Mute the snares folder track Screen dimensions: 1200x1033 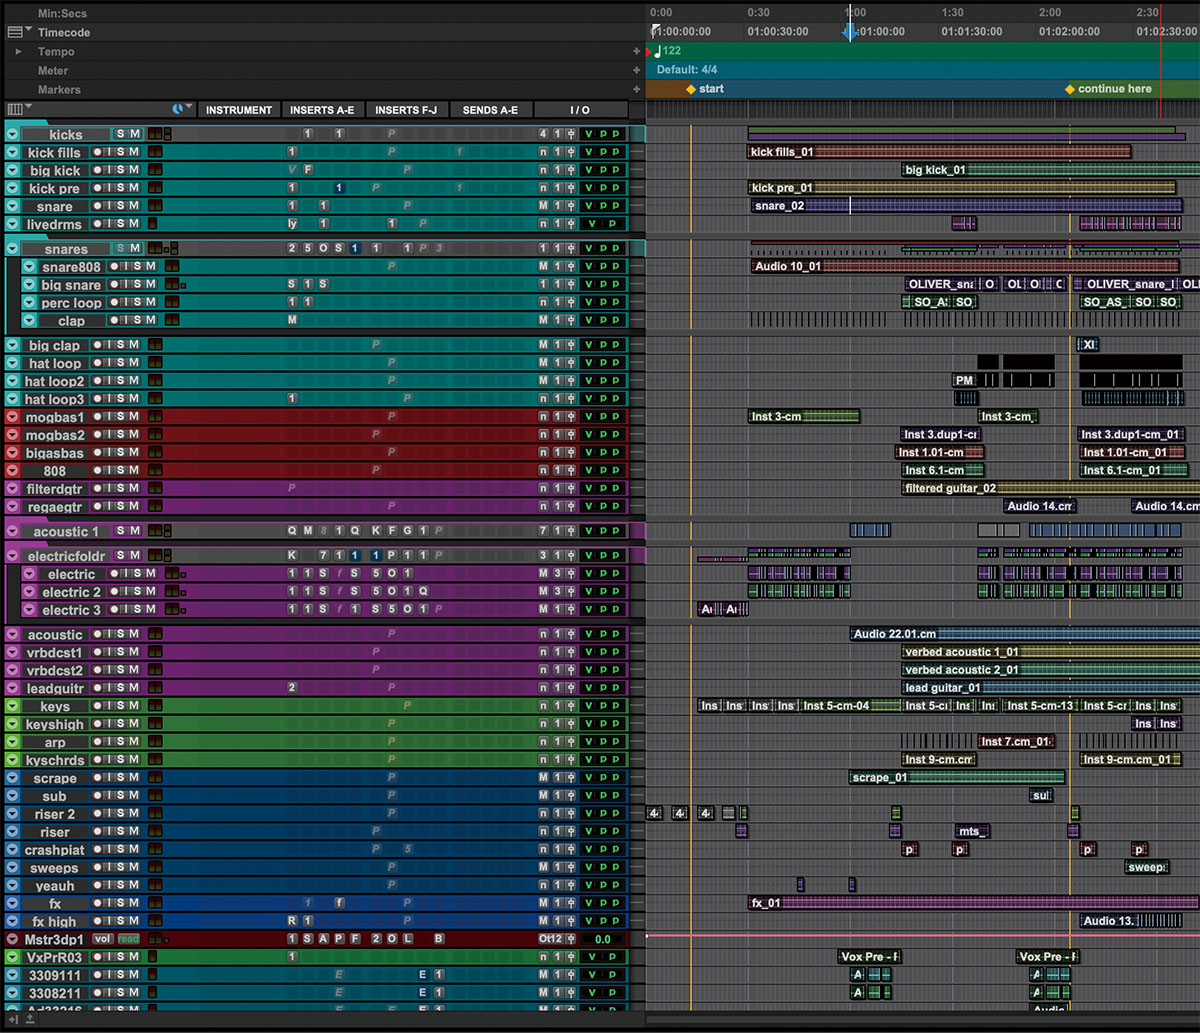(134, 249)
